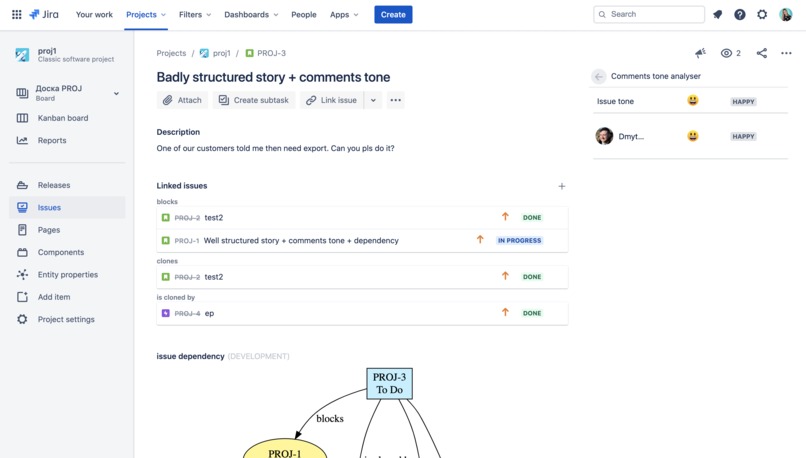Open the user profile avatar
806x458 pixels.
[785, 14]
